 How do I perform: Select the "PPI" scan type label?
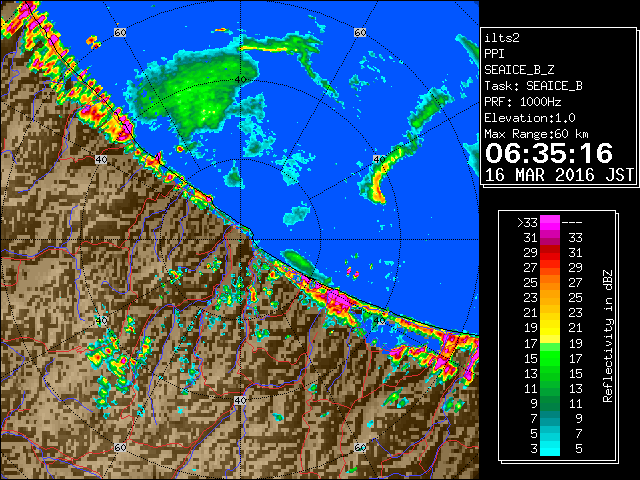[494, 54]
